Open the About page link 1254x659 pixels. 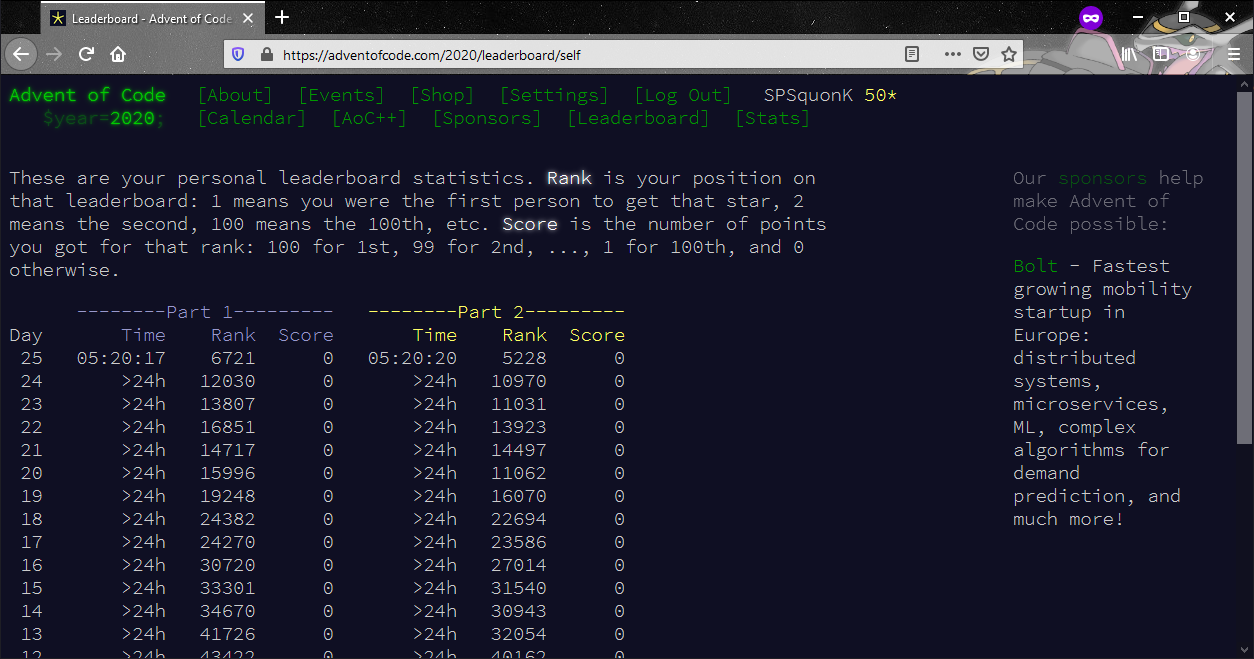click(x=235, y=95)
